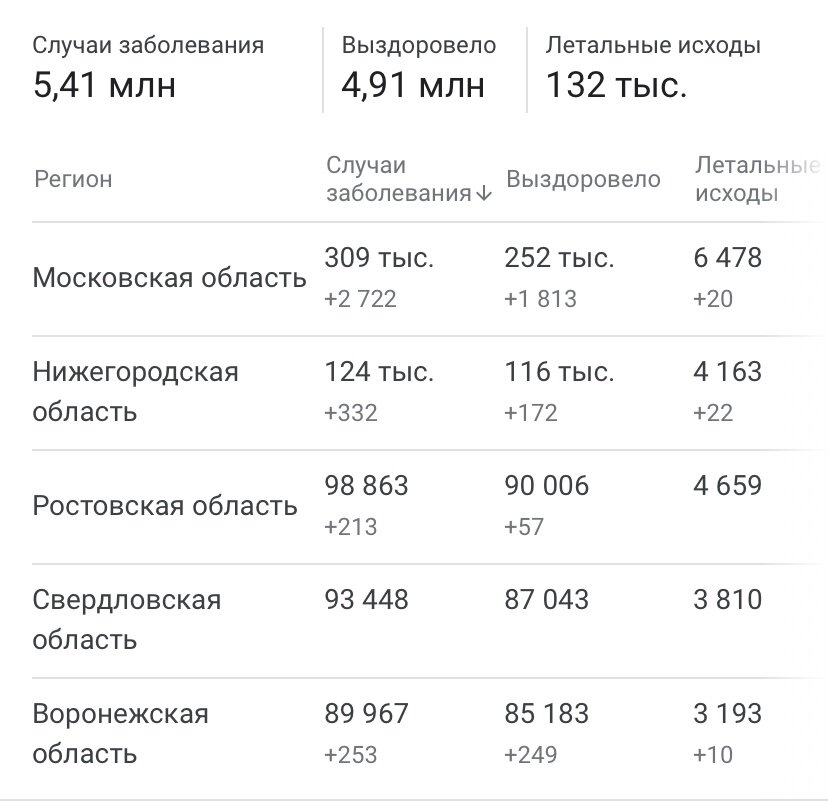The width and height of the screenshot is (828, 803).
Task: Click the sort arrow beside Случаи заболевания
Action: point(483,194)
